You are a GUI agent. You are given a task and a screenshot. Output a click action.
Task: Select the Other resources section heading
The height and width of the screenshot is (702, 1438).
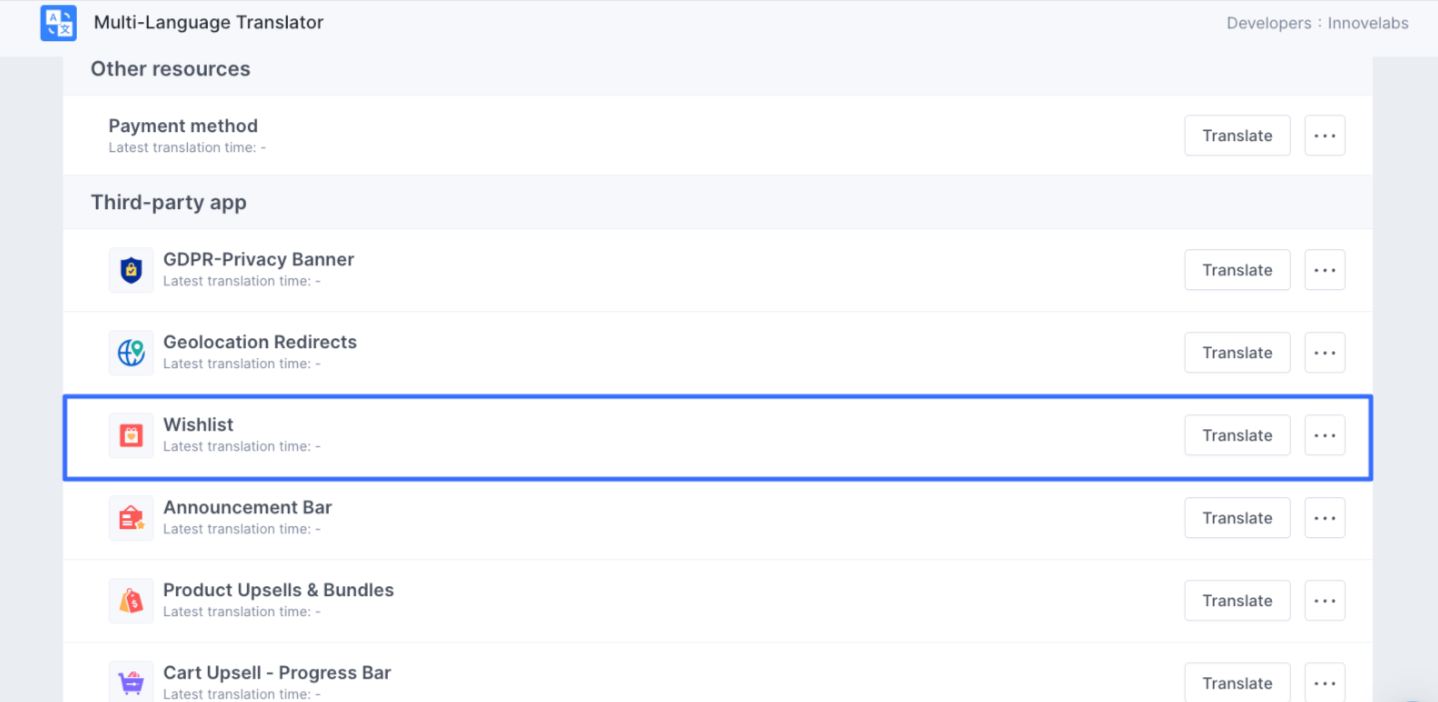point(170,69)
